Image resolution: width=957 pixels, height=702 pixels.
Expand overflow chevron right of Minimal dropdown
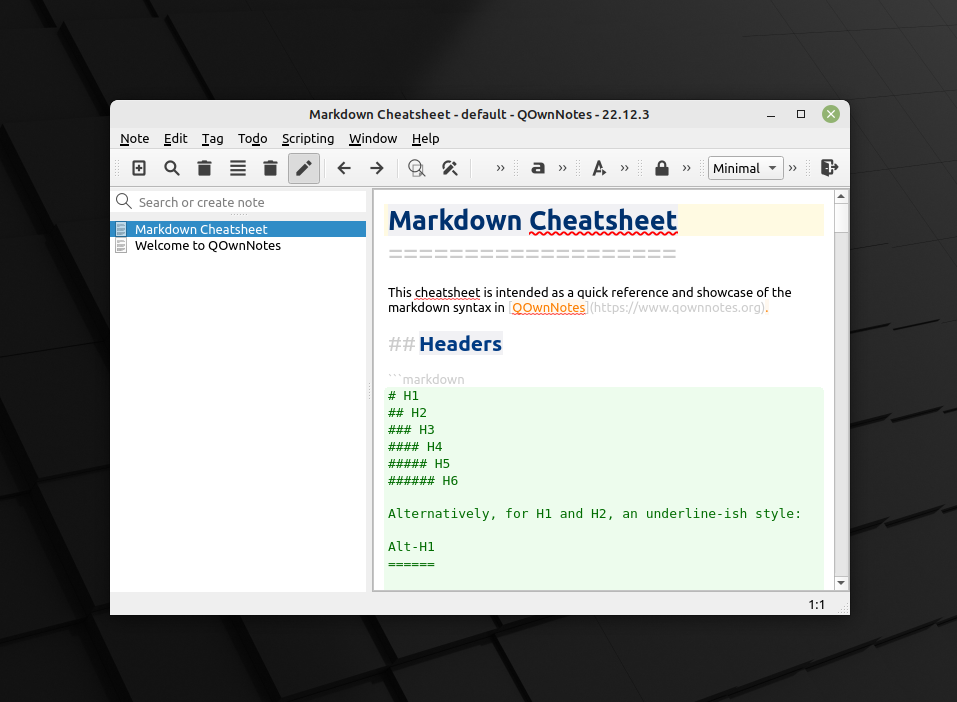793,168
